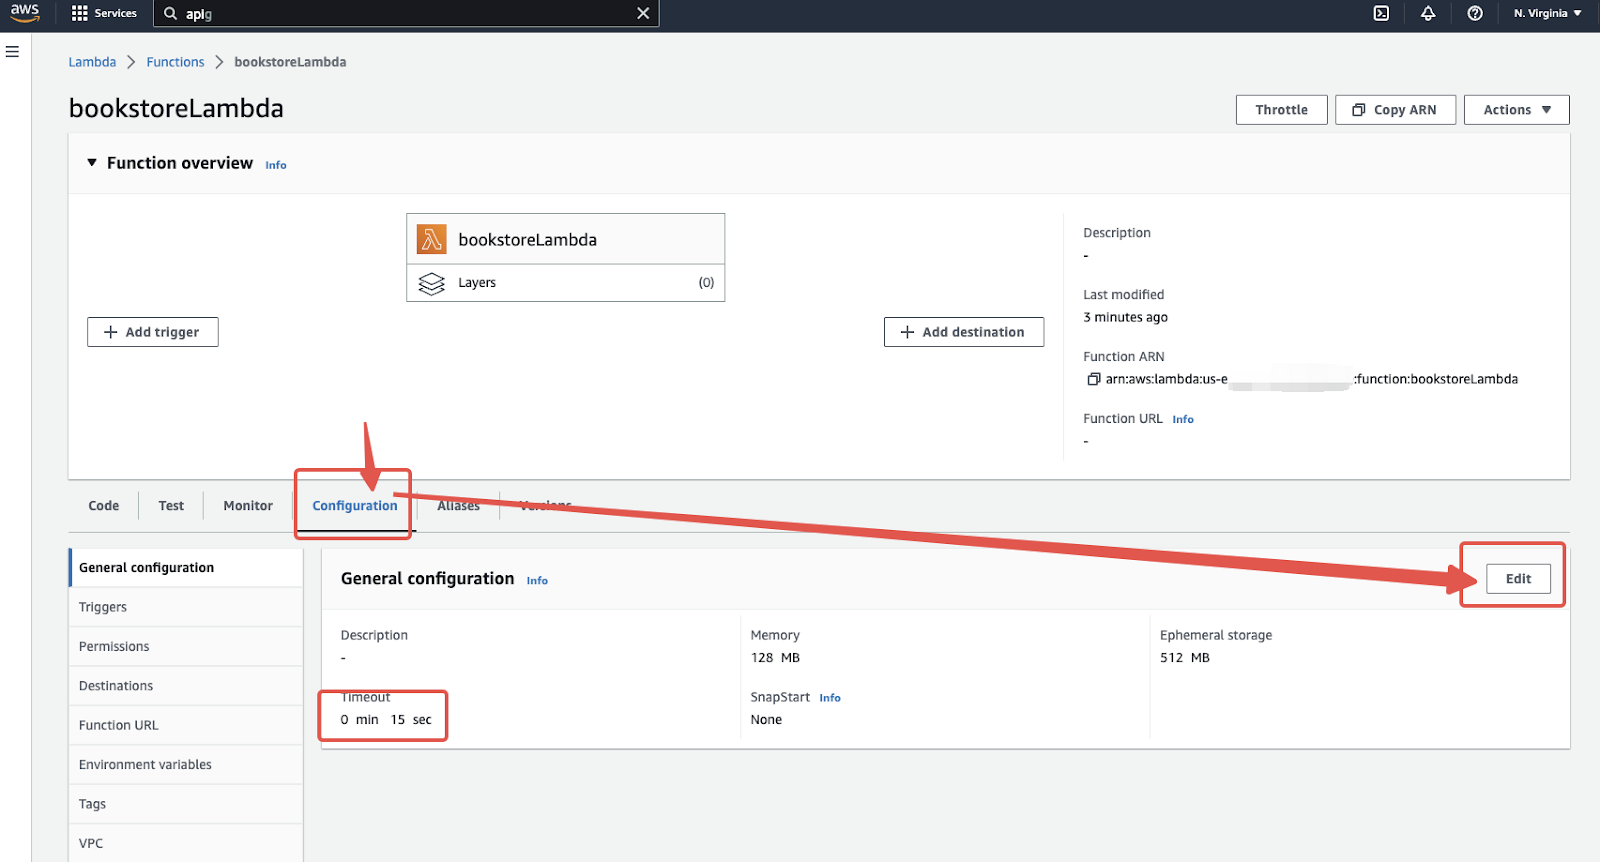
Task: Select the Layers stack icon
Action: pyautogui.click(x=431, y=283)
